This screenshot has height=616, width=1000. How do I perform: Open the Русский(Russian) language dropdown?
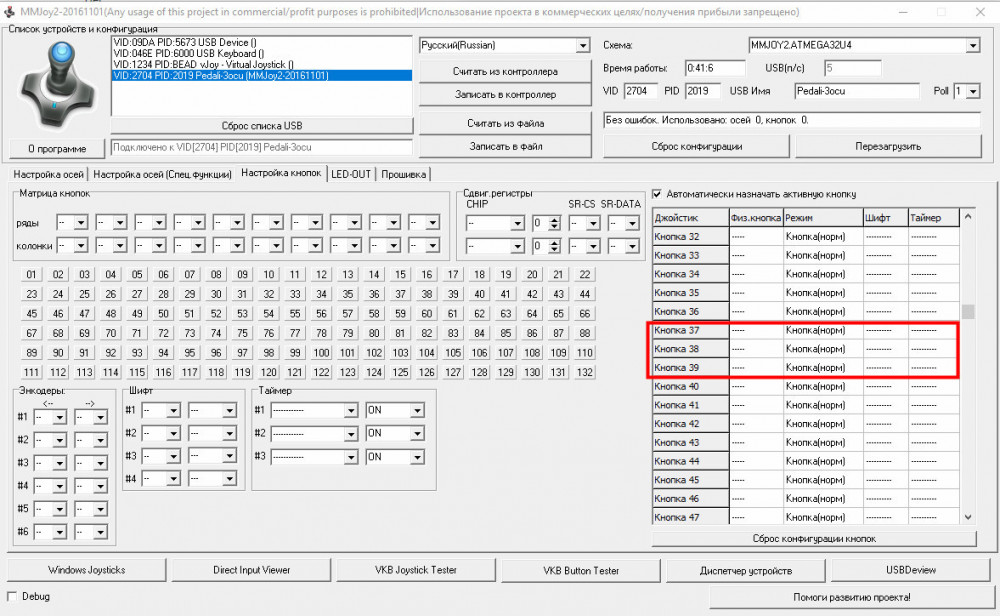[x=582, y=46]
